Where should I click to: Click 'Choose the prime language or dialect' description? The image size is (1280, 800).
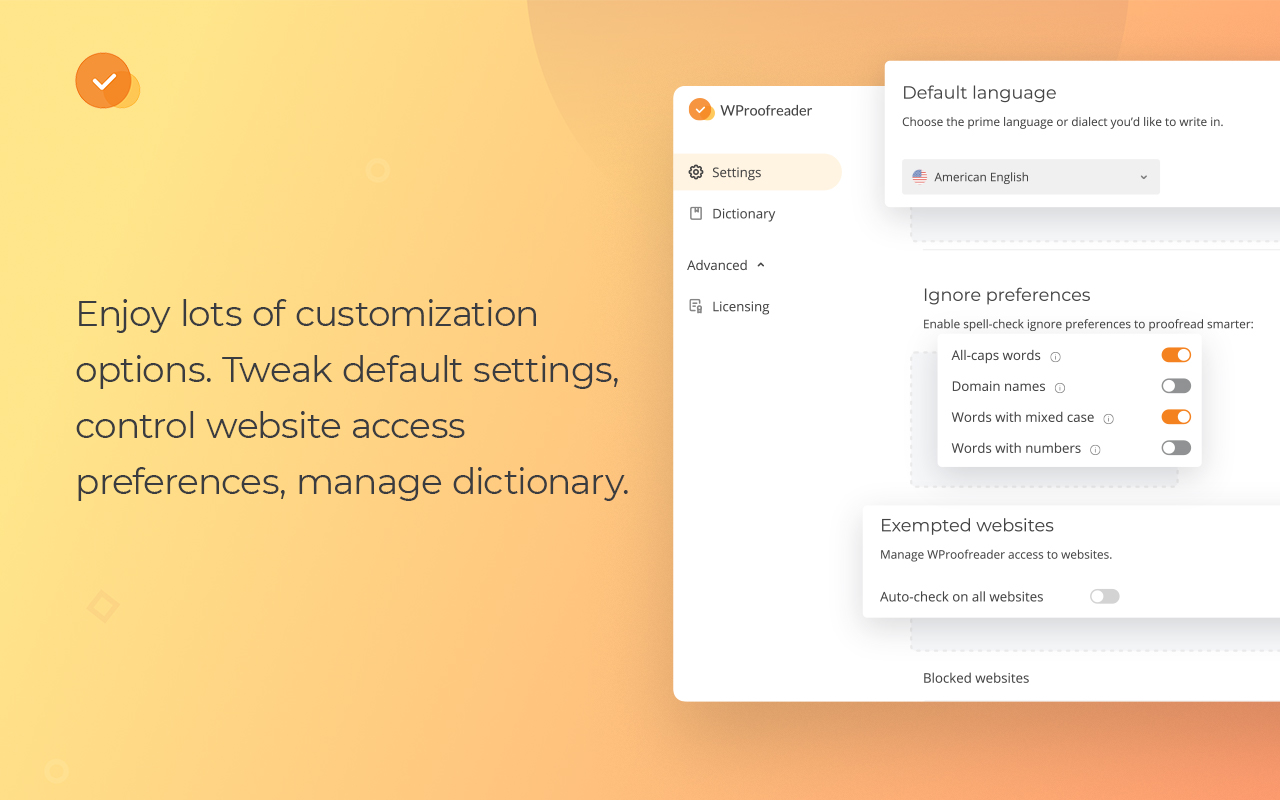point(1062,122)
